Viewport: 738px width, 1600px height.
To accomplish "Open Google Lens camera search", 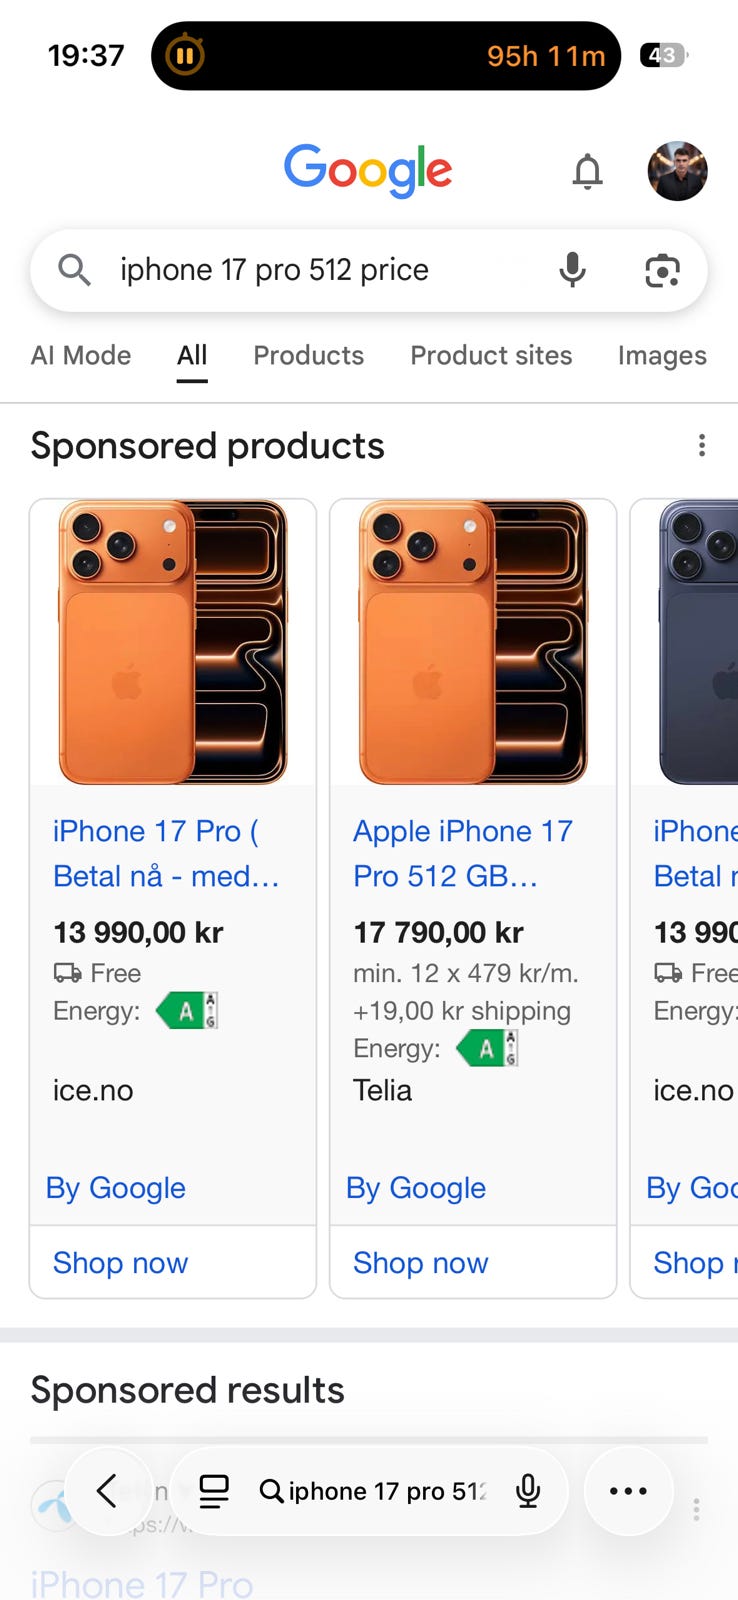I will click(x=662, y=270).
